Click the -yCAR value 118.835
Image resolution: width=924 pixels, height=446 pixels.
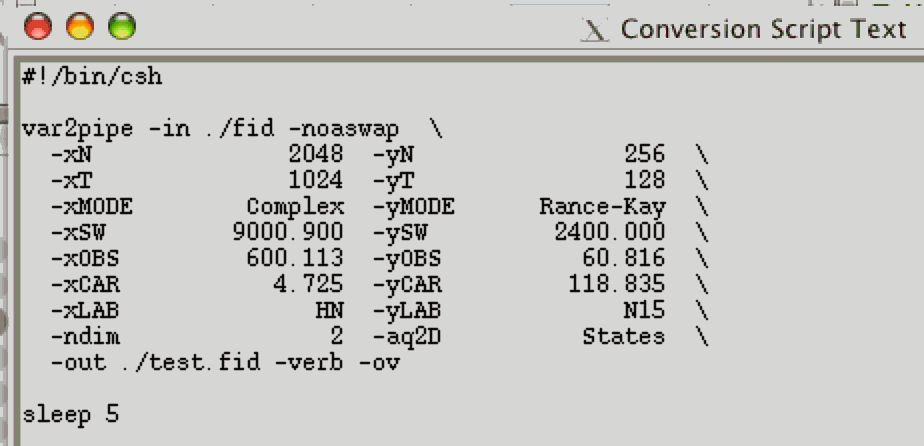point(617,285)
